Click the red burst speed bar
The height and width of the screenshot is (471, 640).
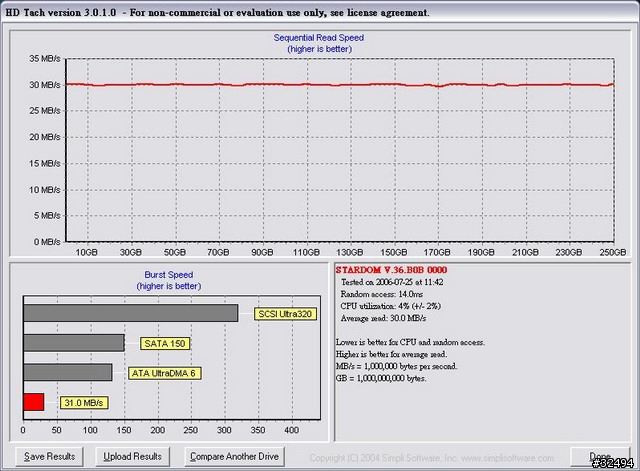(34, 402)
